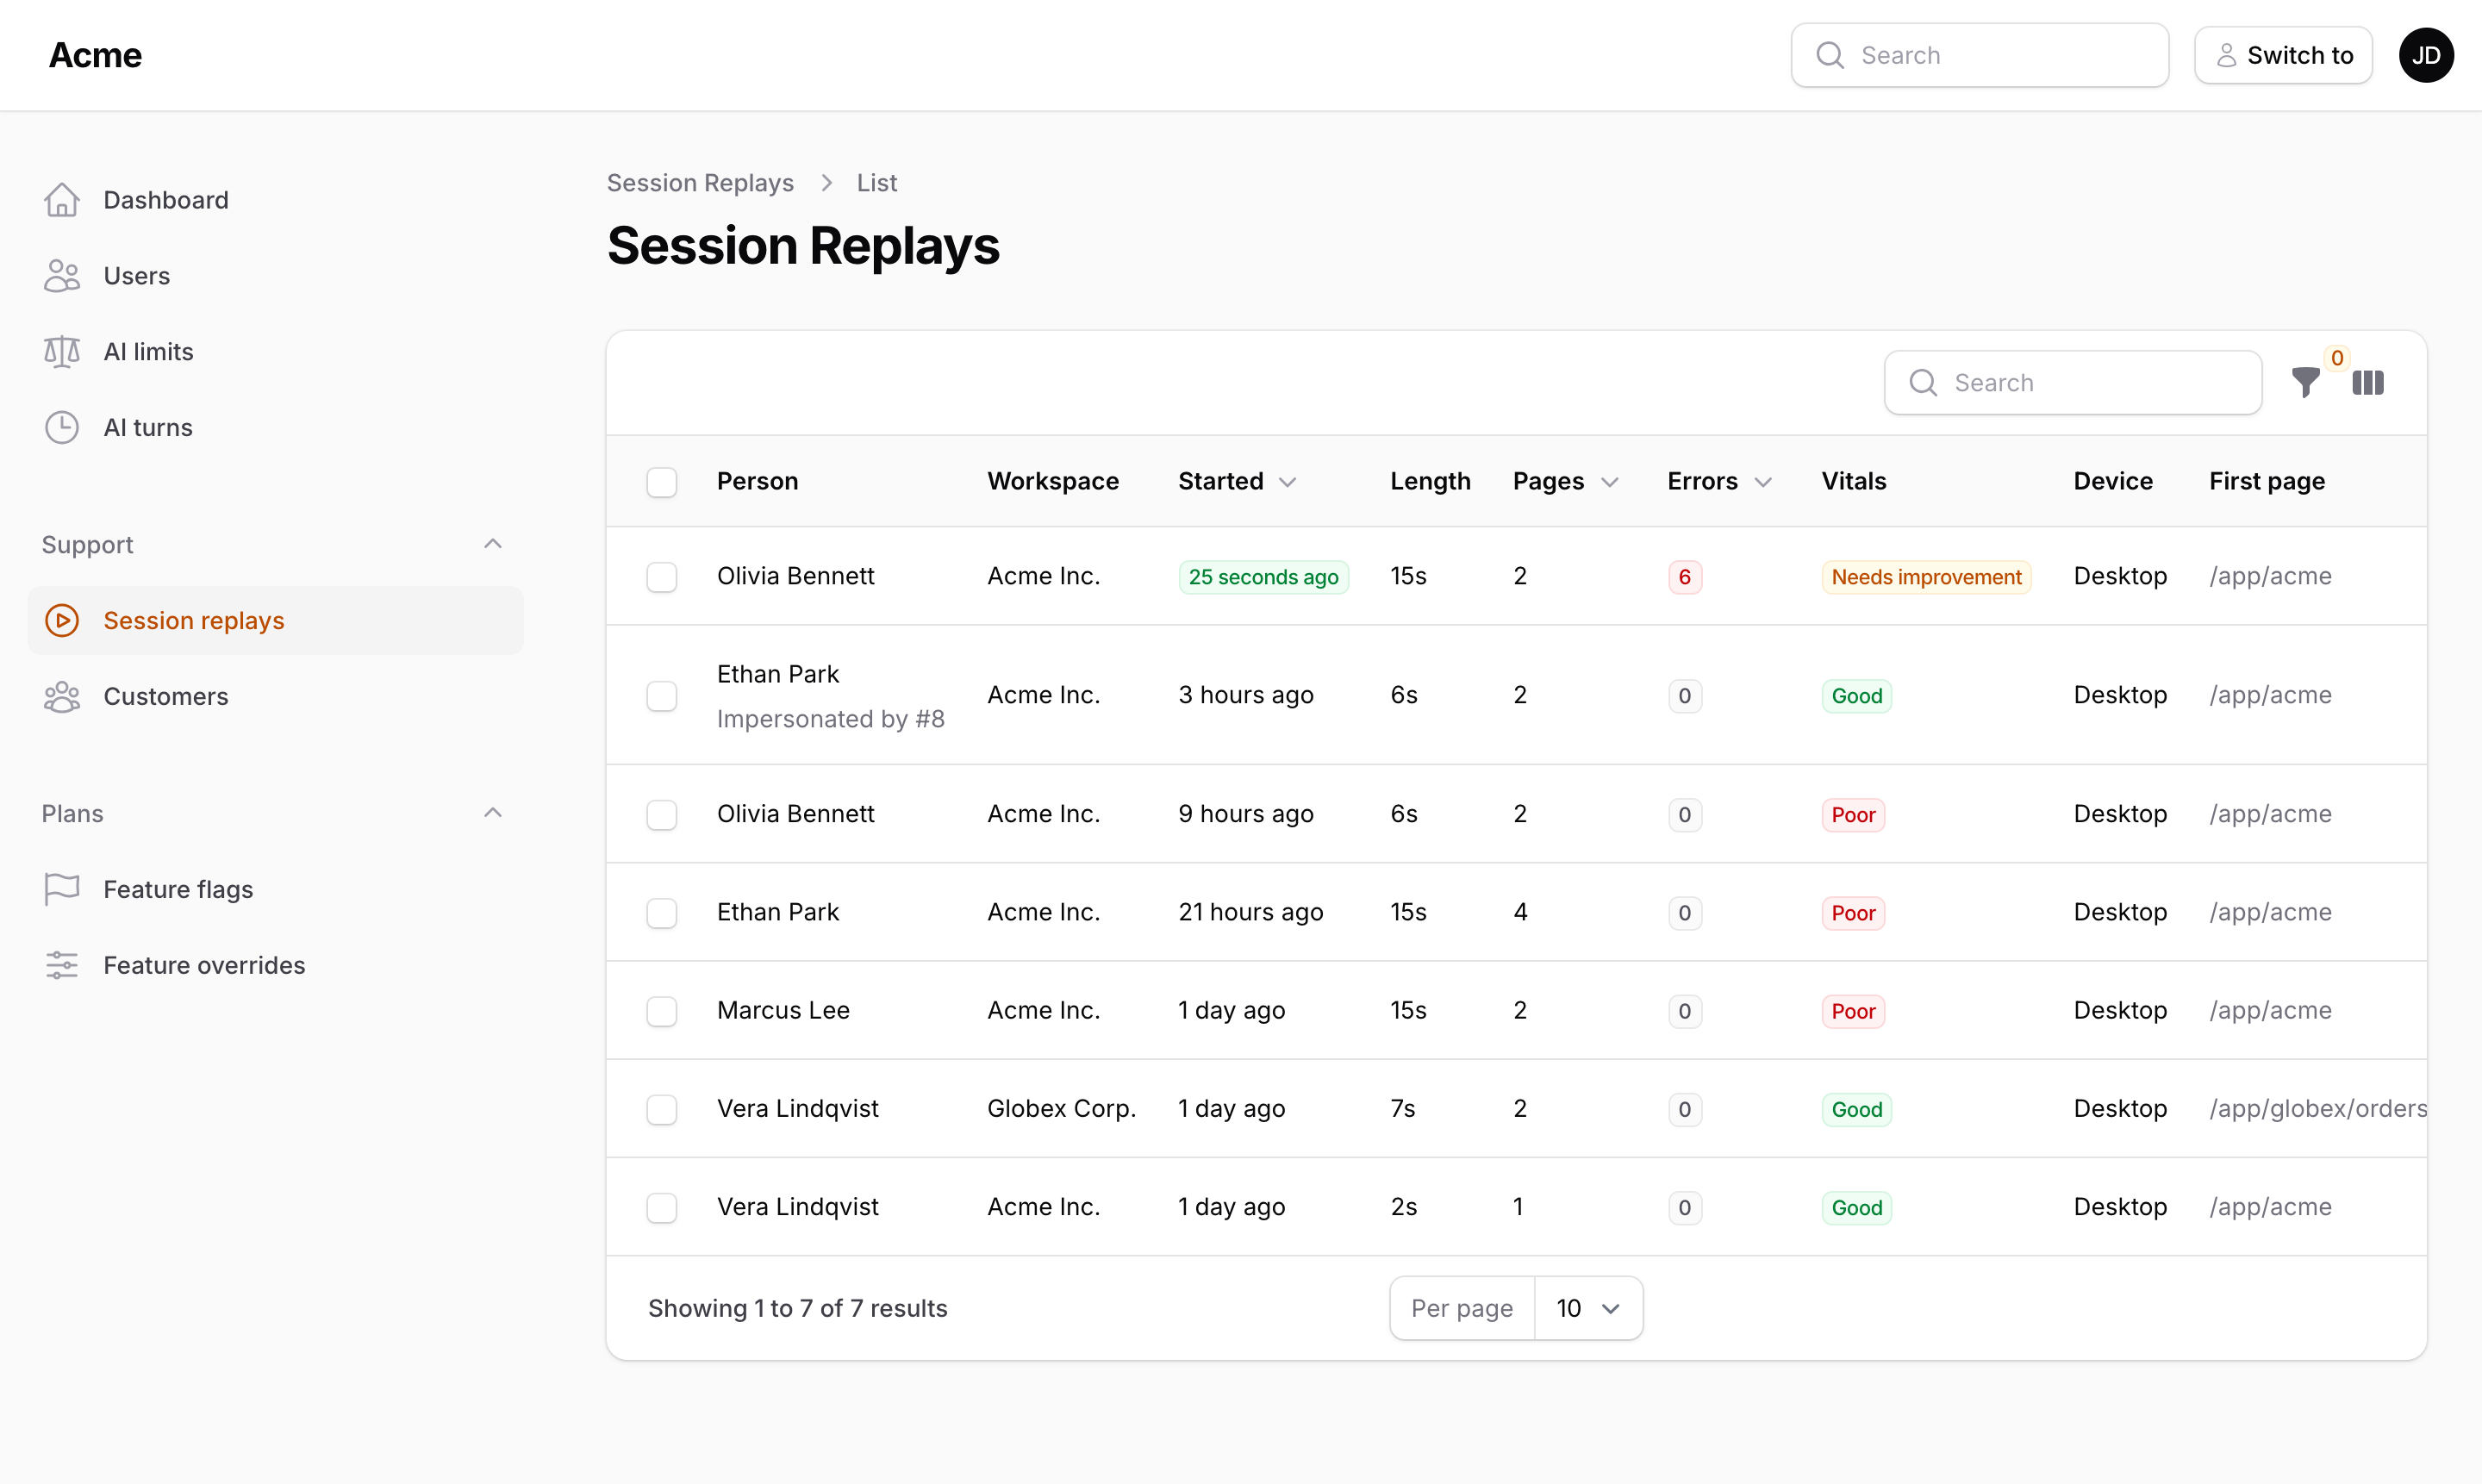The height and width of the screenshot is (1484, 2482).
Task: Open AI limits in the sidebar
Action: (x=275, y=352)
